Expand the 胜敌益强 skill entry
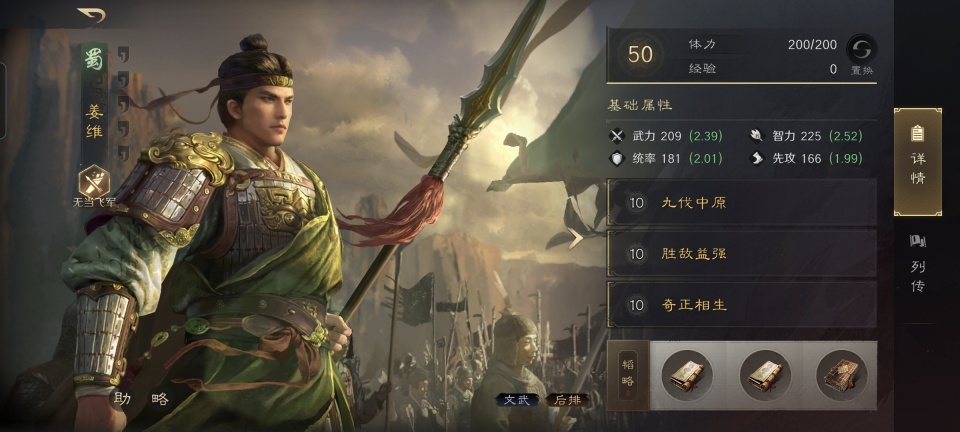Viewport: 960px width, 432px height. tap(741, 253)
